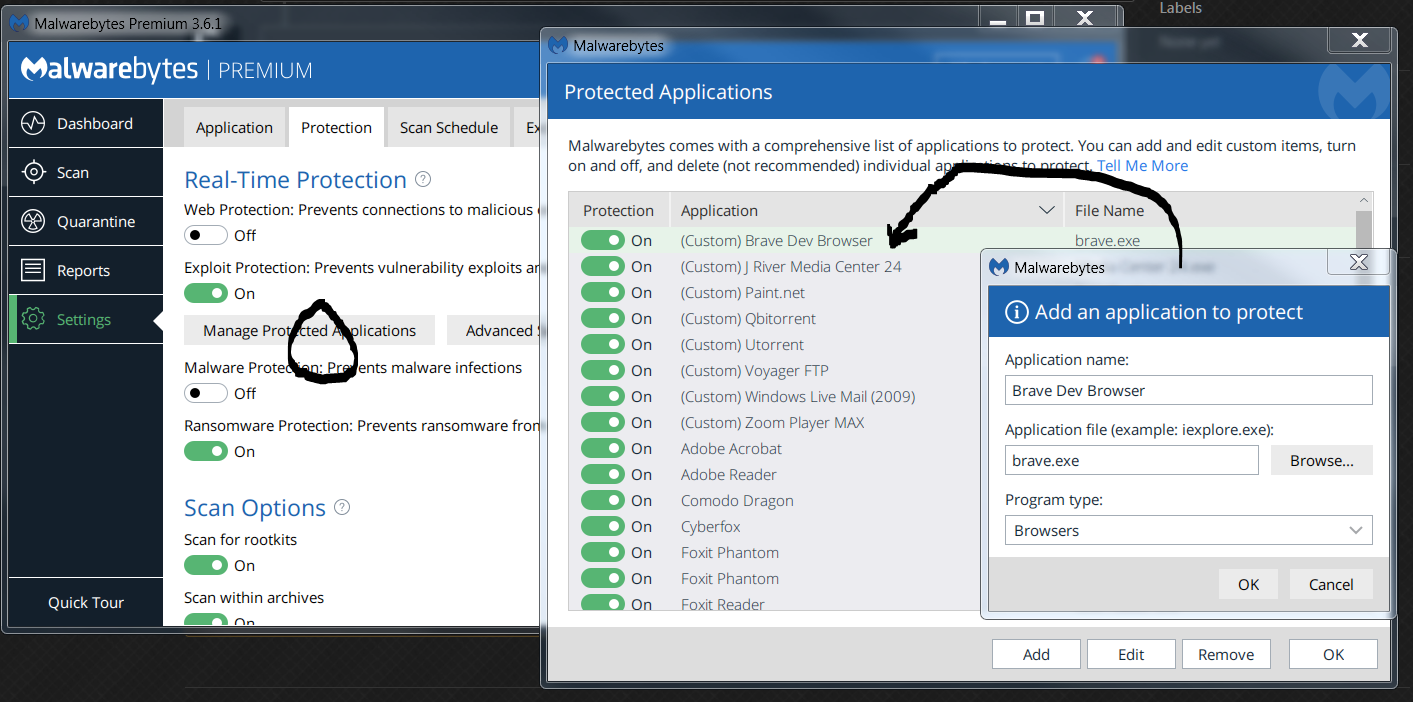Viewport: 1413px width, 702px height.
Task: Click Real-Time Protection help question mark
Action: tap(423, 179)
